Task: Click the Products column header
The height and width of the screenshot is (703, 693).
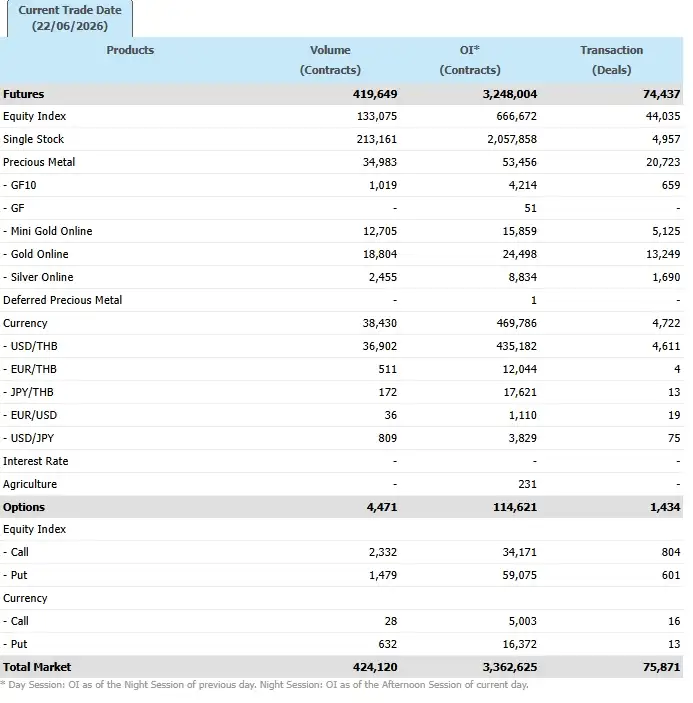Action: click(130, 50)
